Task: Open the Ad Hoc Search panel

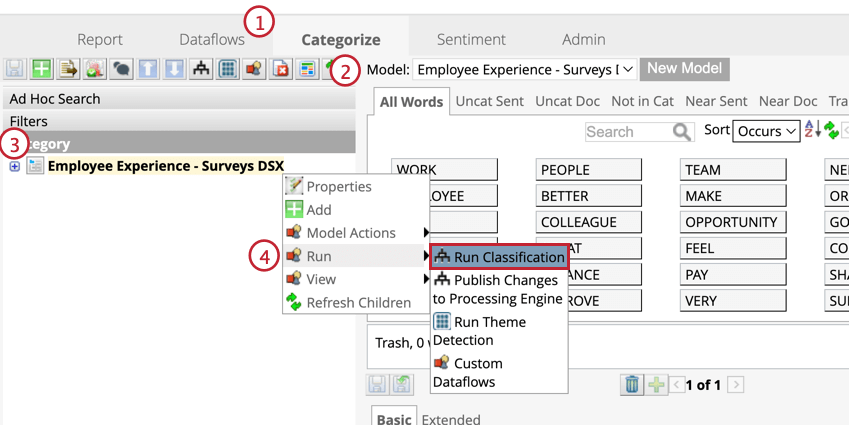Action: [55, 99]
